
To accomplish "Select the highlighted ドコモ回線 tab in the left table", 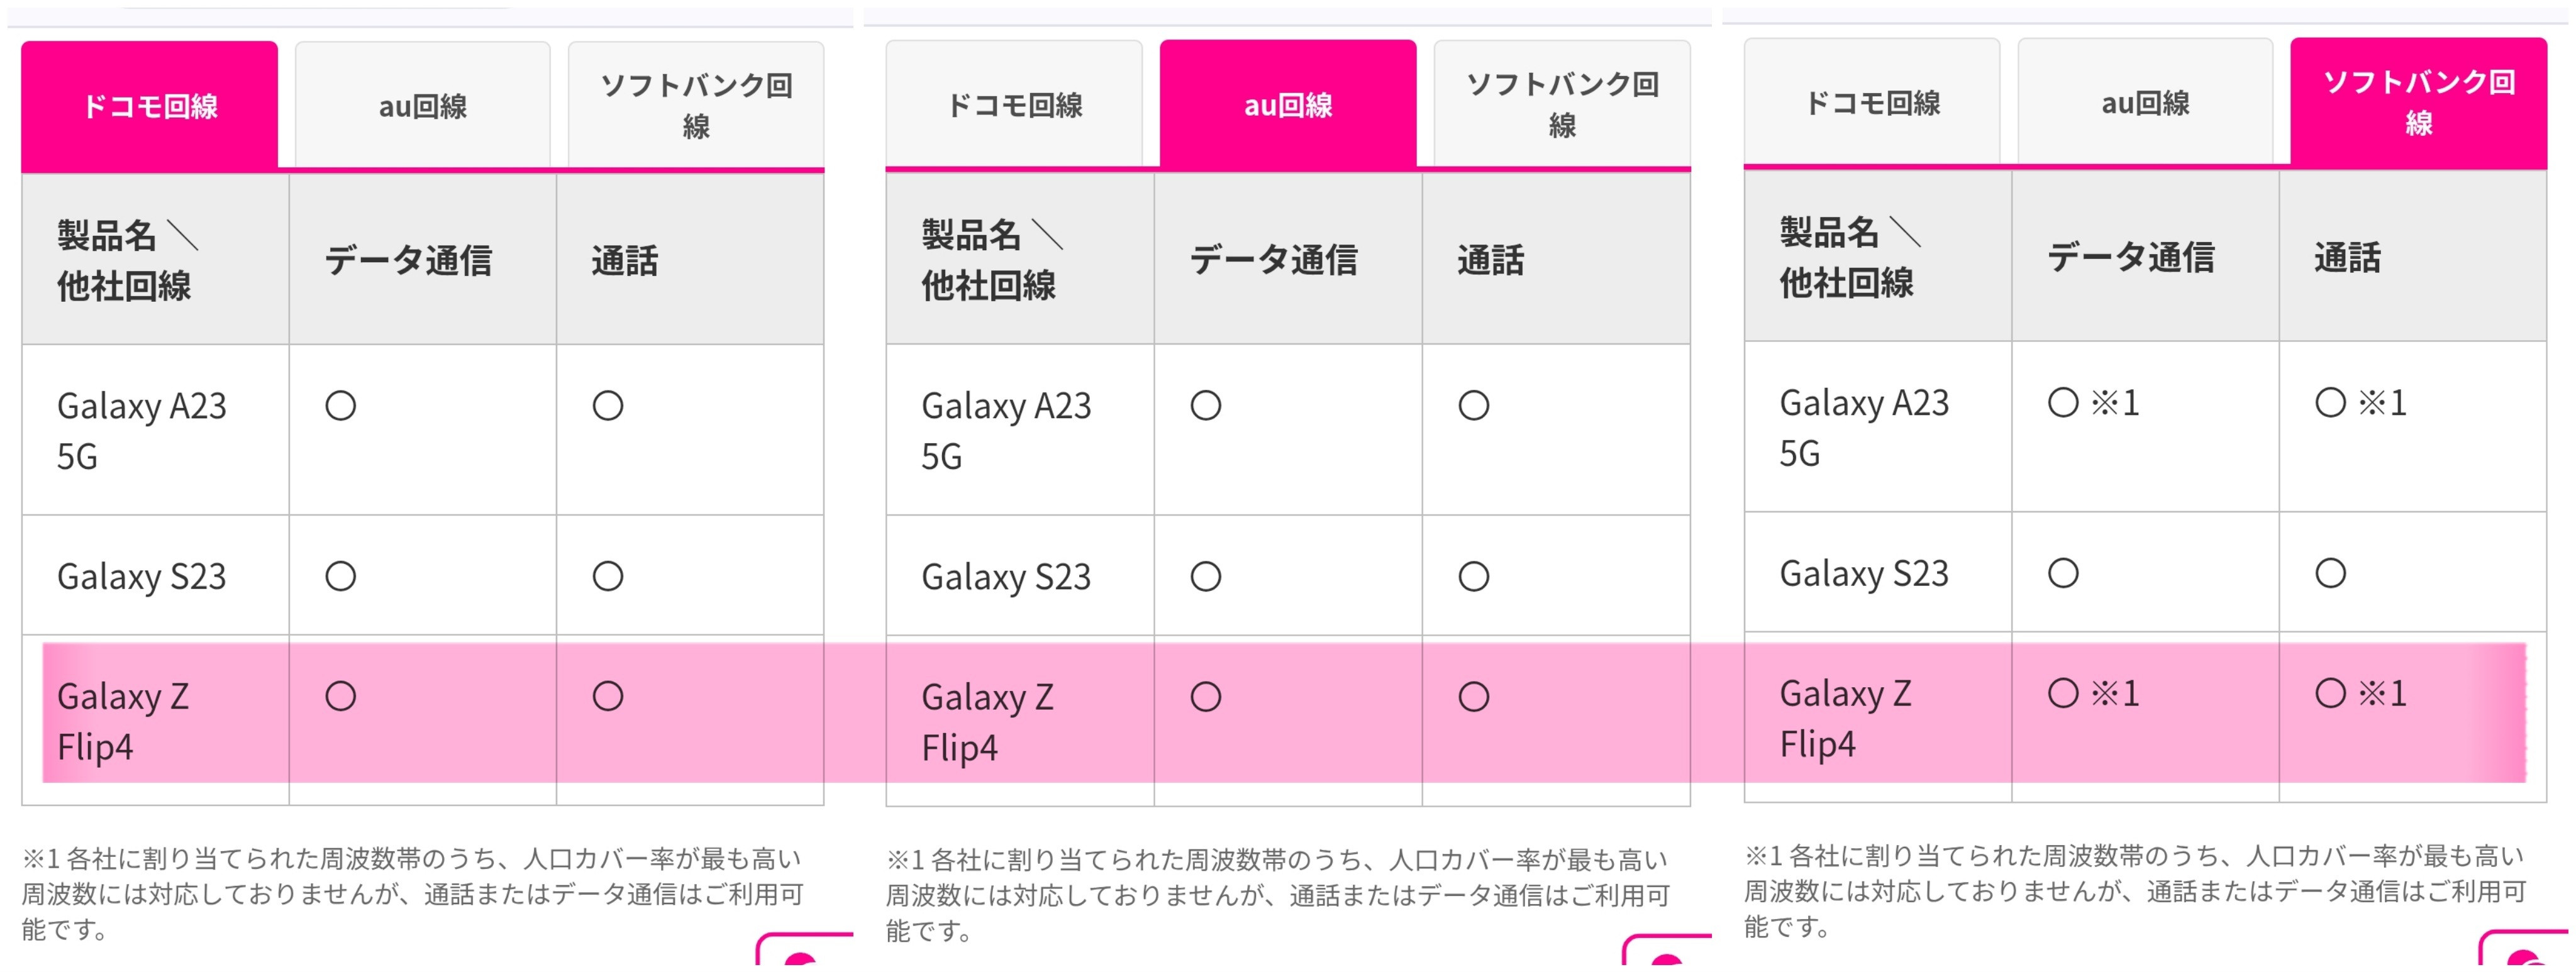I will [149, 105].
